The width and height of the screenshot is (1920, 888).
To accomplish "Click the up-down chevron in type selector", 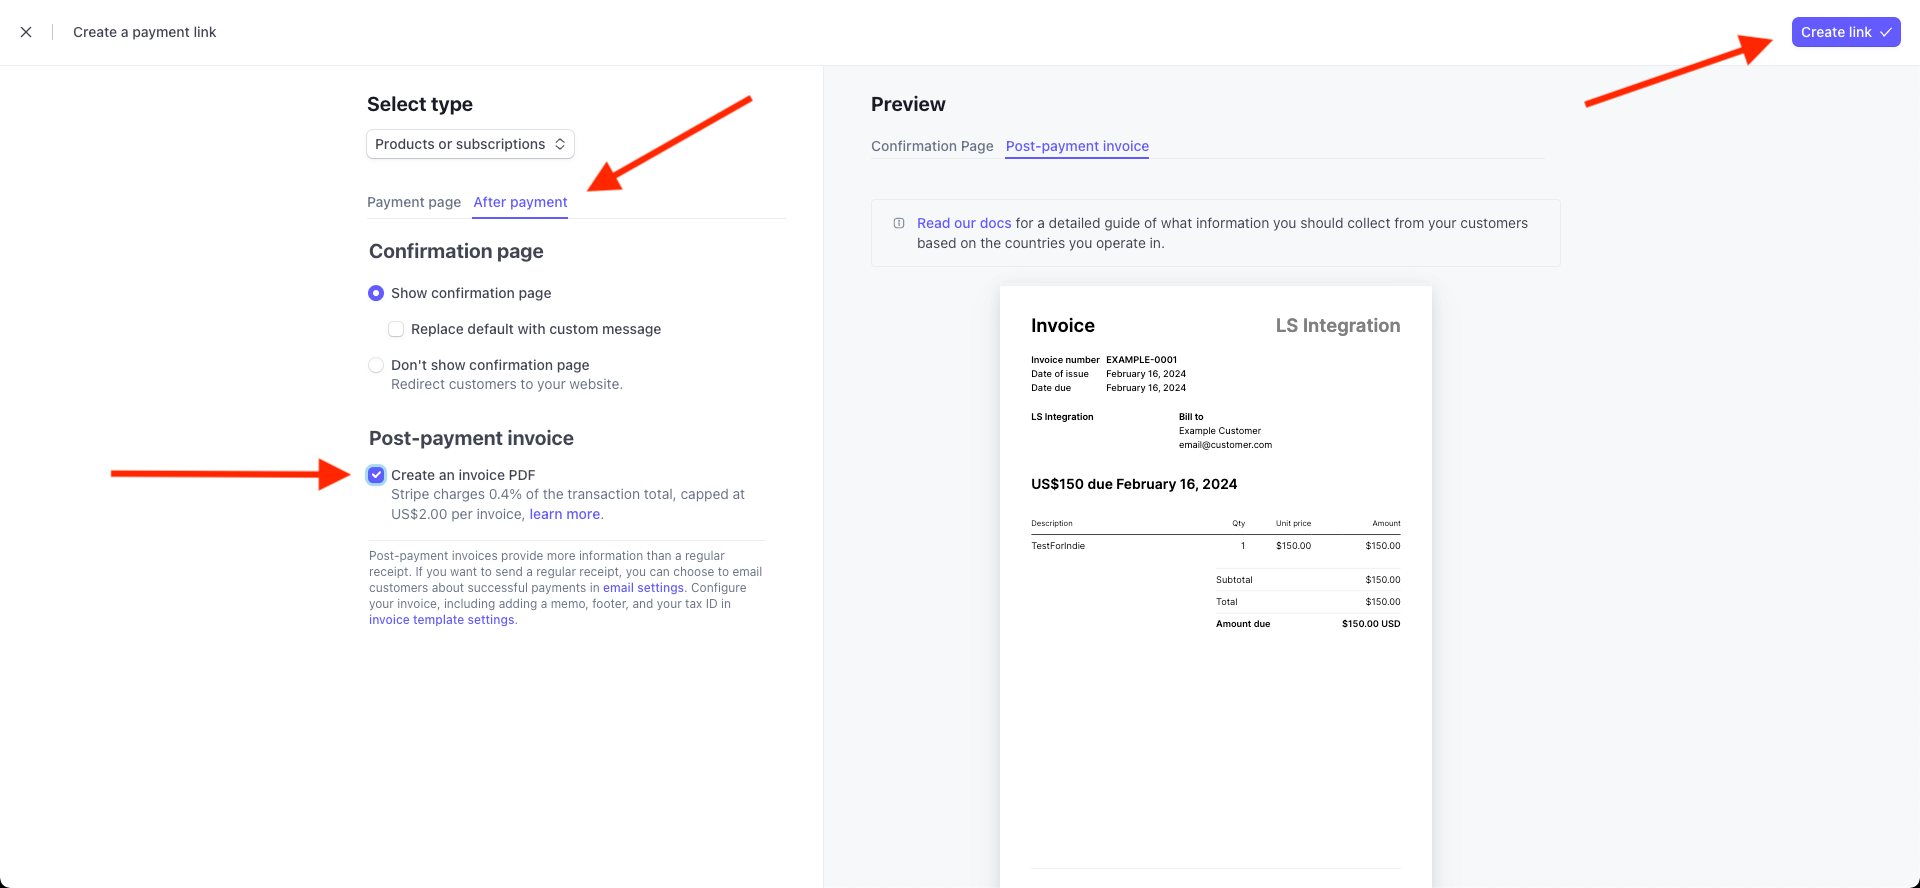I will tap(560, 144).
